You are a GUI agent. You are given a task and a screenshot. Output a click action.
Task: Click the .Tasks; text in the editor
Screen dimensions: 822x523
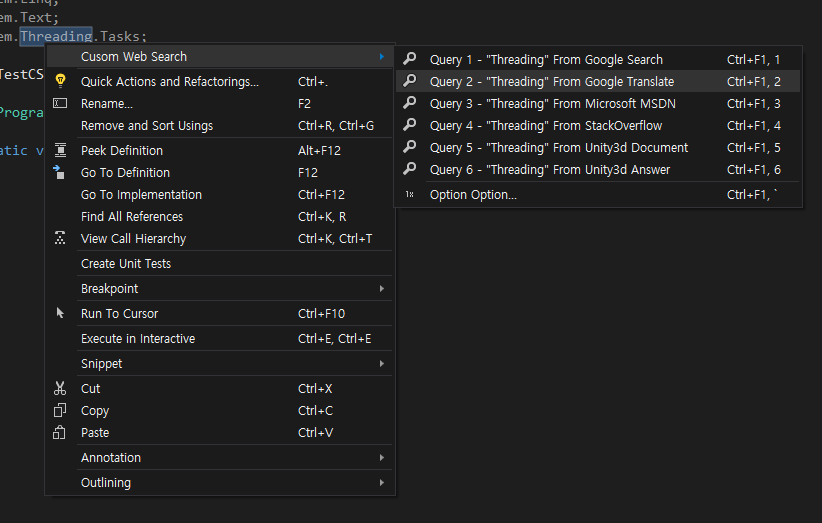tap(120, 36)
